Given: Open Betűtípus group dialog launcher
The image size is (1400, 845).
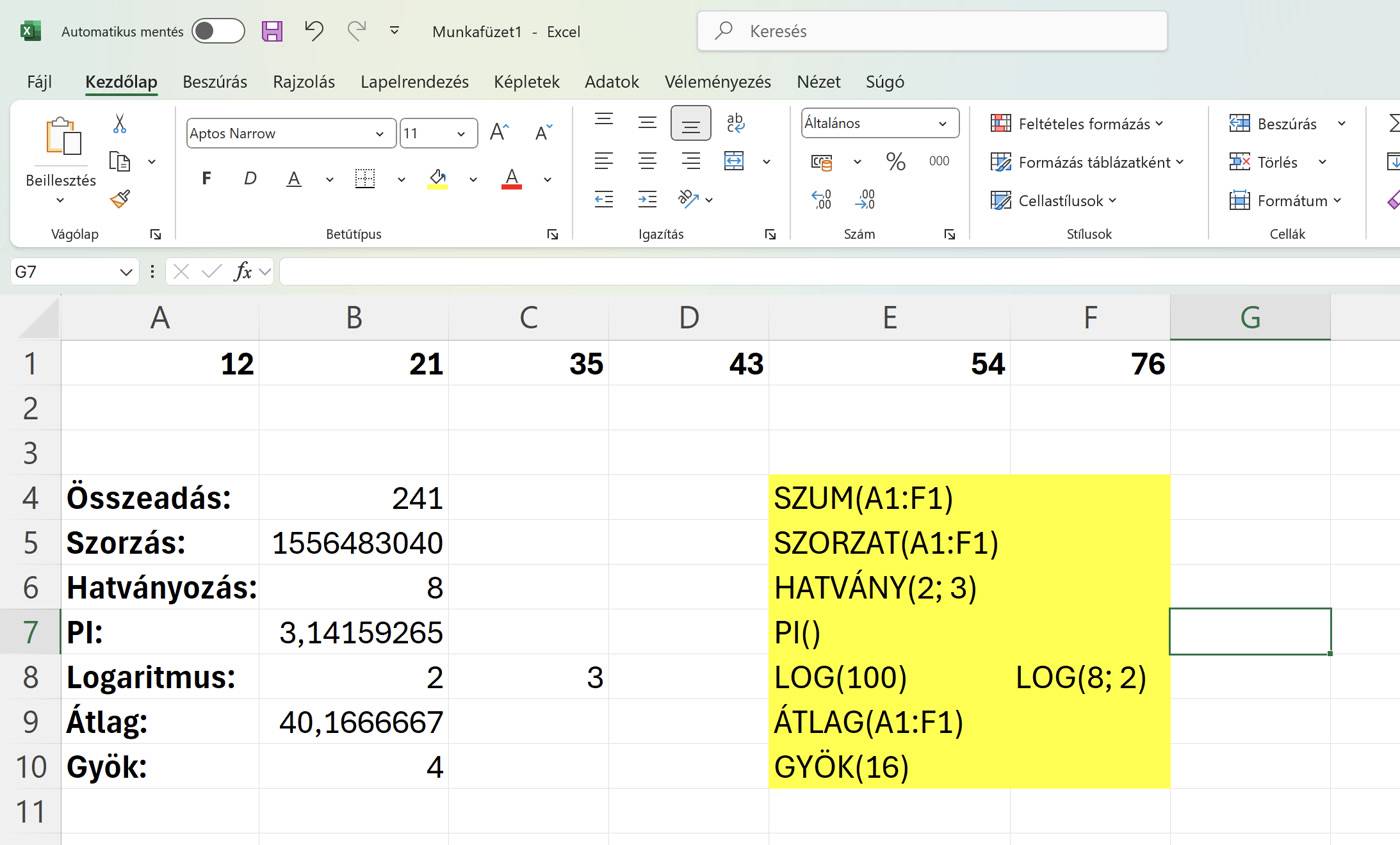Looking at the screenshot, I should tap(552, 234).
